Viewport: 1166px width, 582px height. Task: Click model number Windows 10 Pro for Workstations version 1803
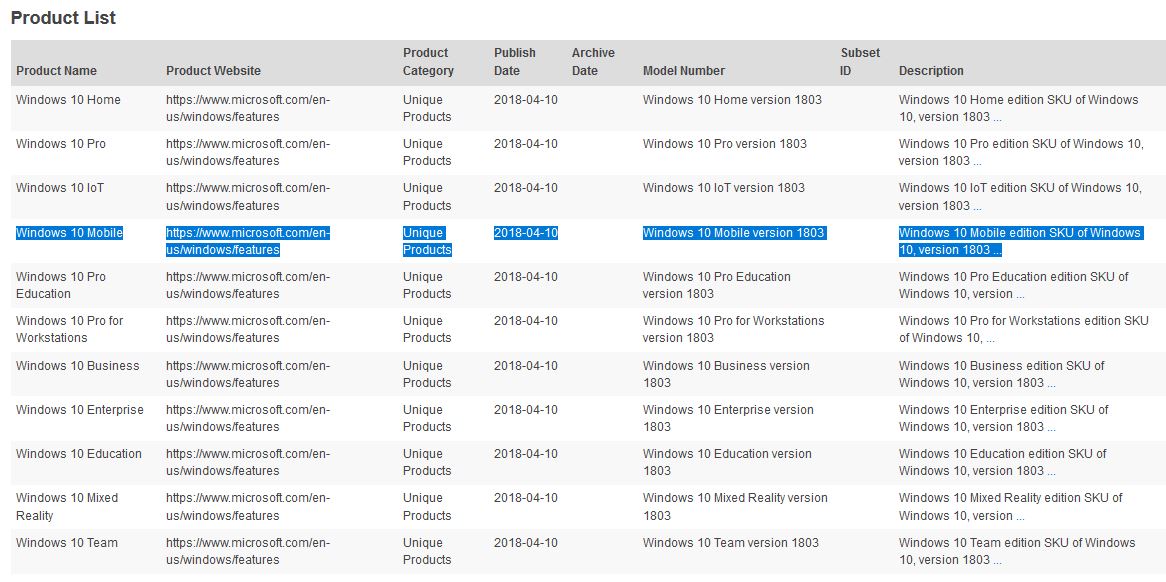[734, 329]
